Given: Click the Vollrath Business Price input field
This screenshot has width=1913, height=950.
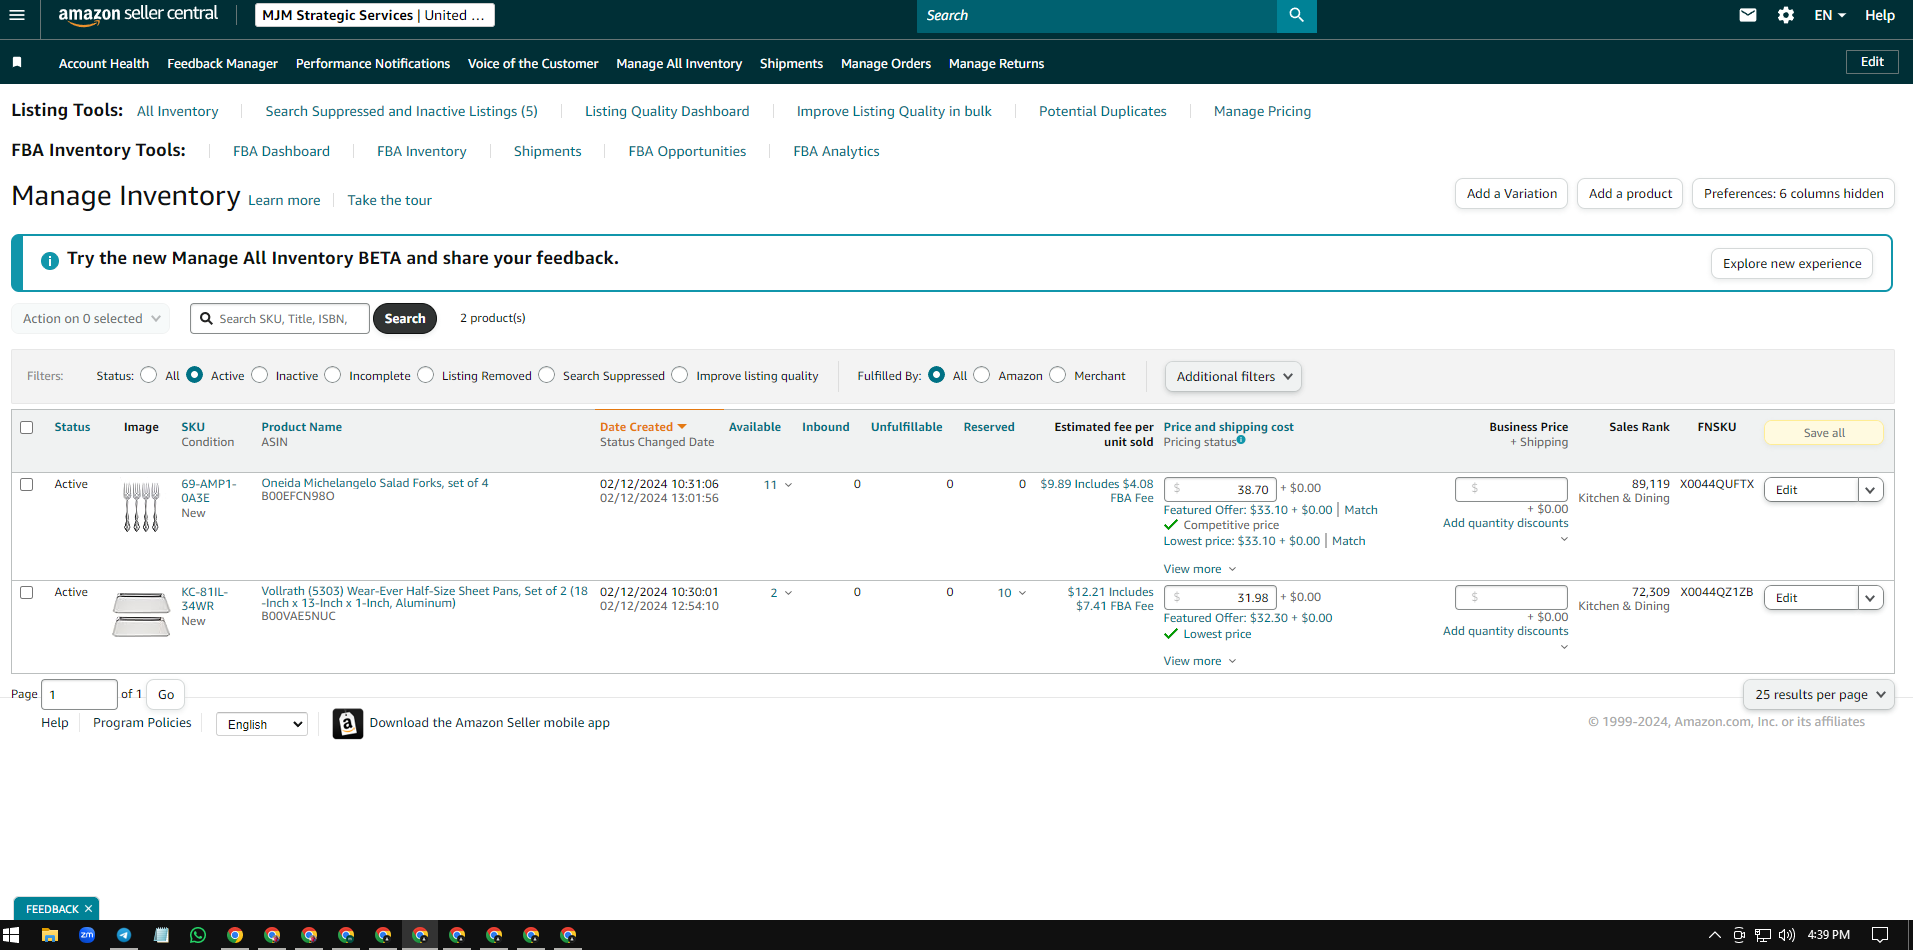Looking at the screenshot, I should tap(1512, 597).
